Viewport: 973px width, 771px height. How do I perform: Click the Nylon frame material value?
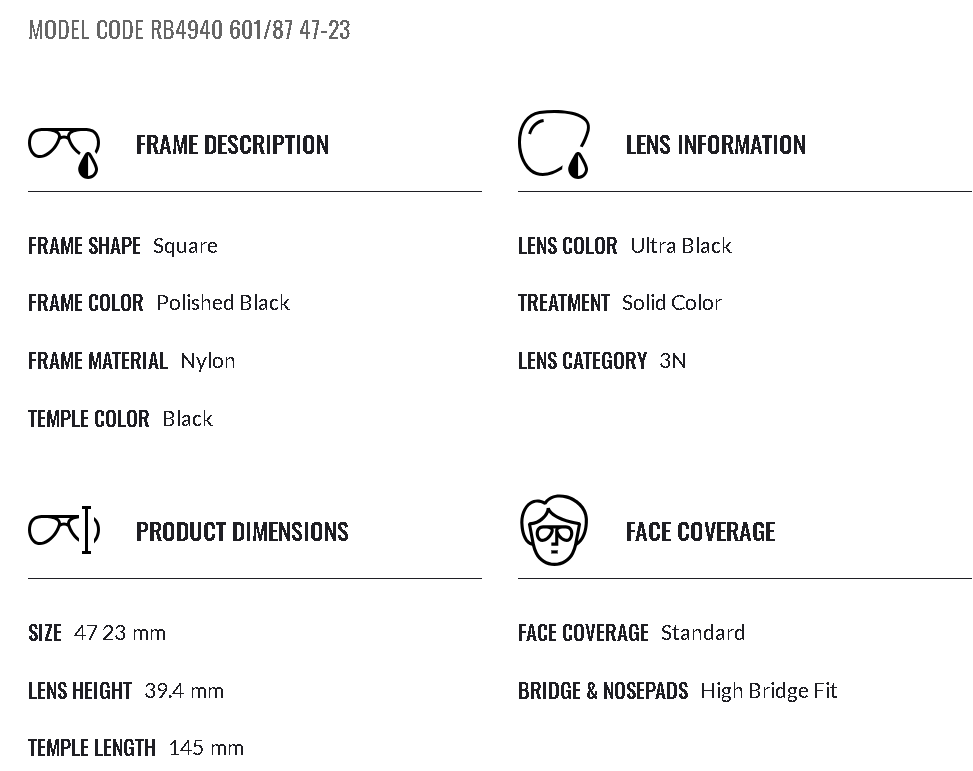click(x=208, y=361)
